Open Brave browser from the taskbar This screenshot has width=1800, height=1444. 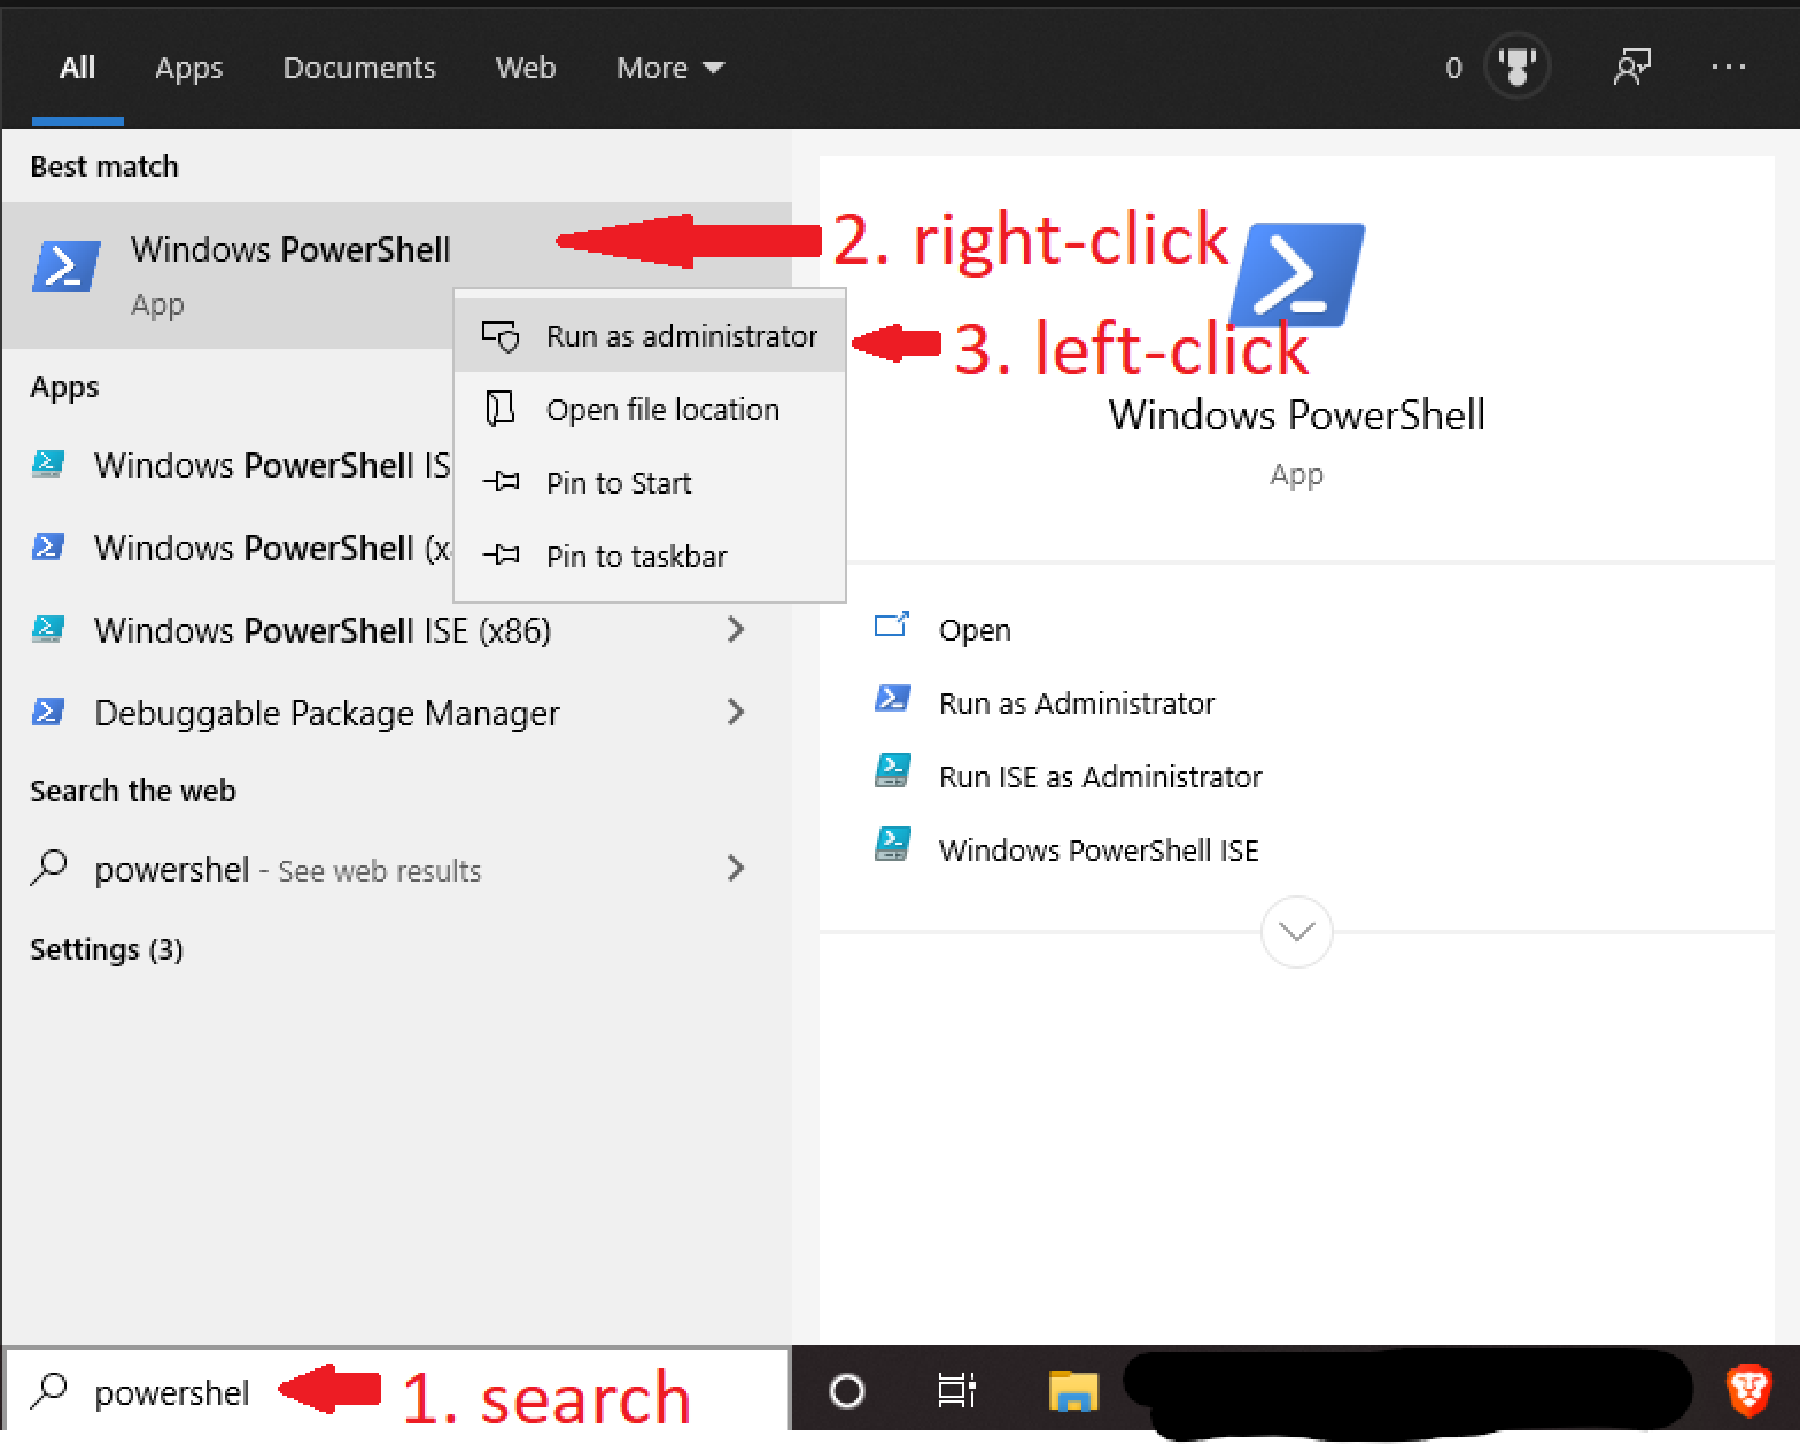pos(1747,1391)
